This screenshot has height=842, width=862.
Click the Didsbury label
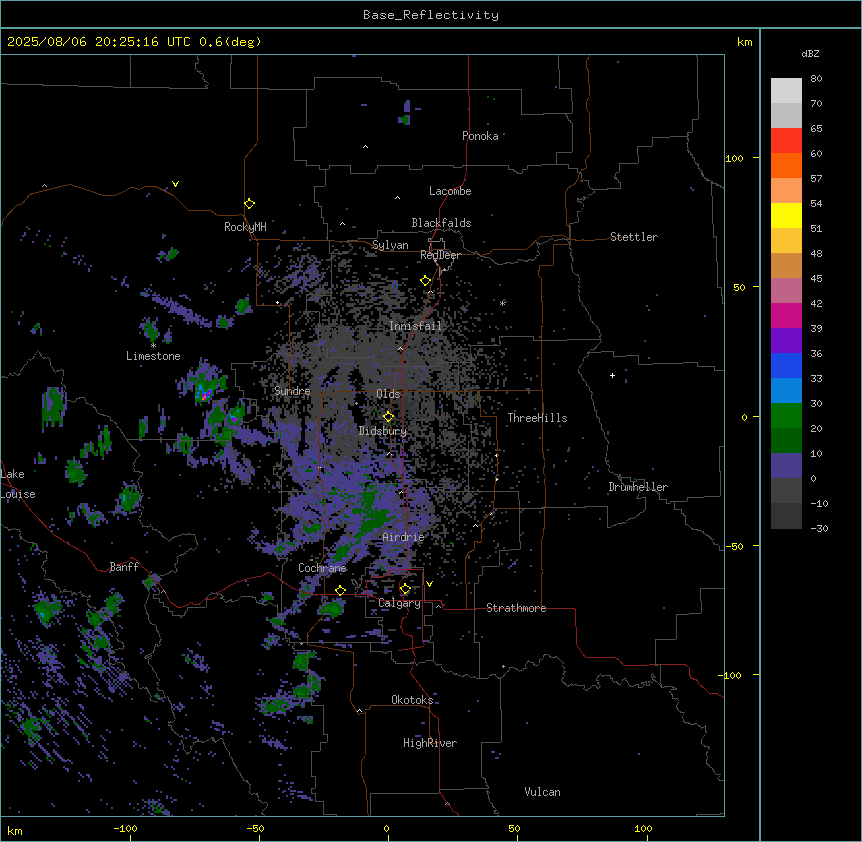[x=383, y=431]
